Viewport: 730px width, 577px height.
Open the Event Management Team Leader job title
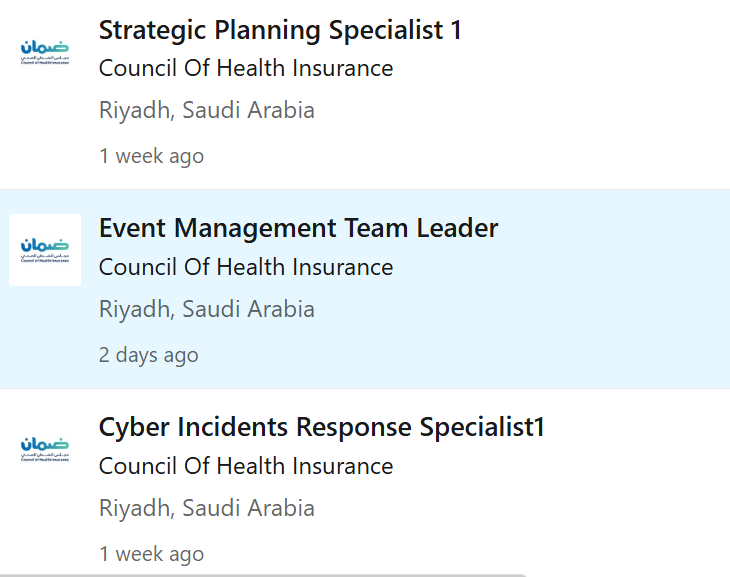tap(298, 228)
